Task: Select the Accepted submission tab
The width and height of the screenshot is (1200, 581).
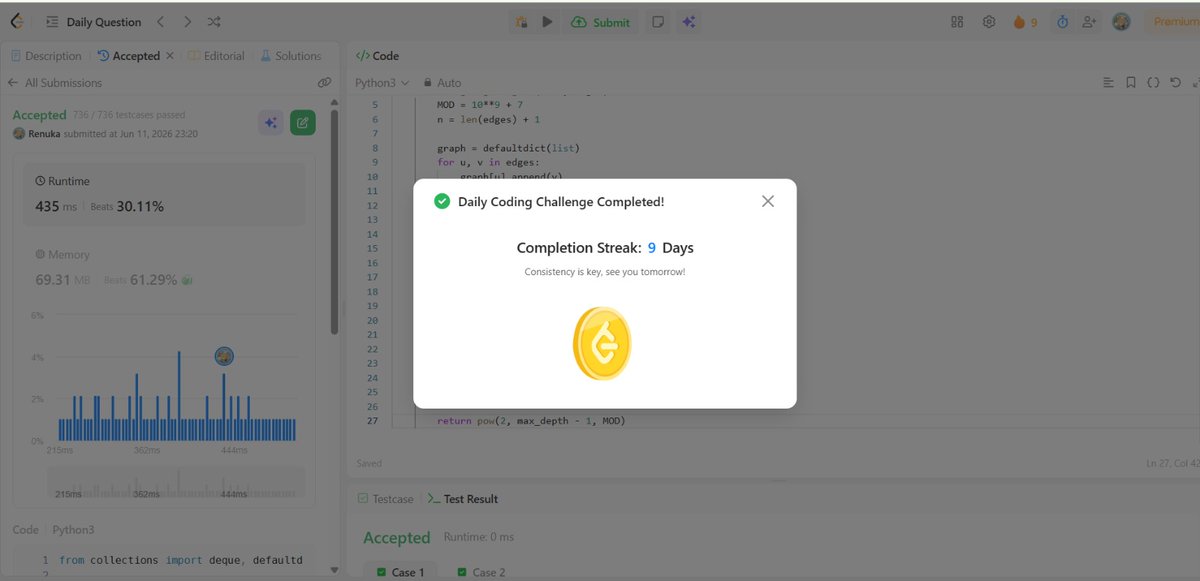Action: tap(128, 56)
